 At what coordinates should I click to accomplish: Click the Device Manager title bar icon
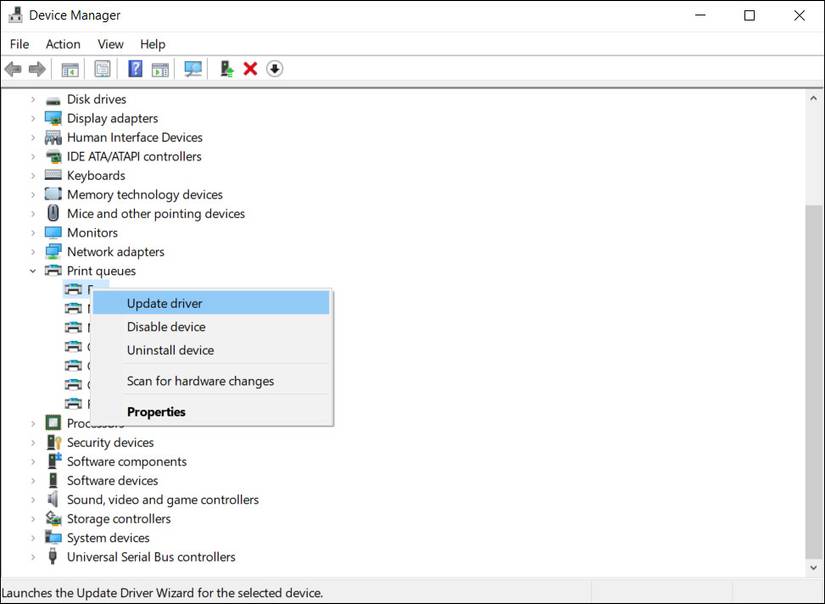point(15,15)
